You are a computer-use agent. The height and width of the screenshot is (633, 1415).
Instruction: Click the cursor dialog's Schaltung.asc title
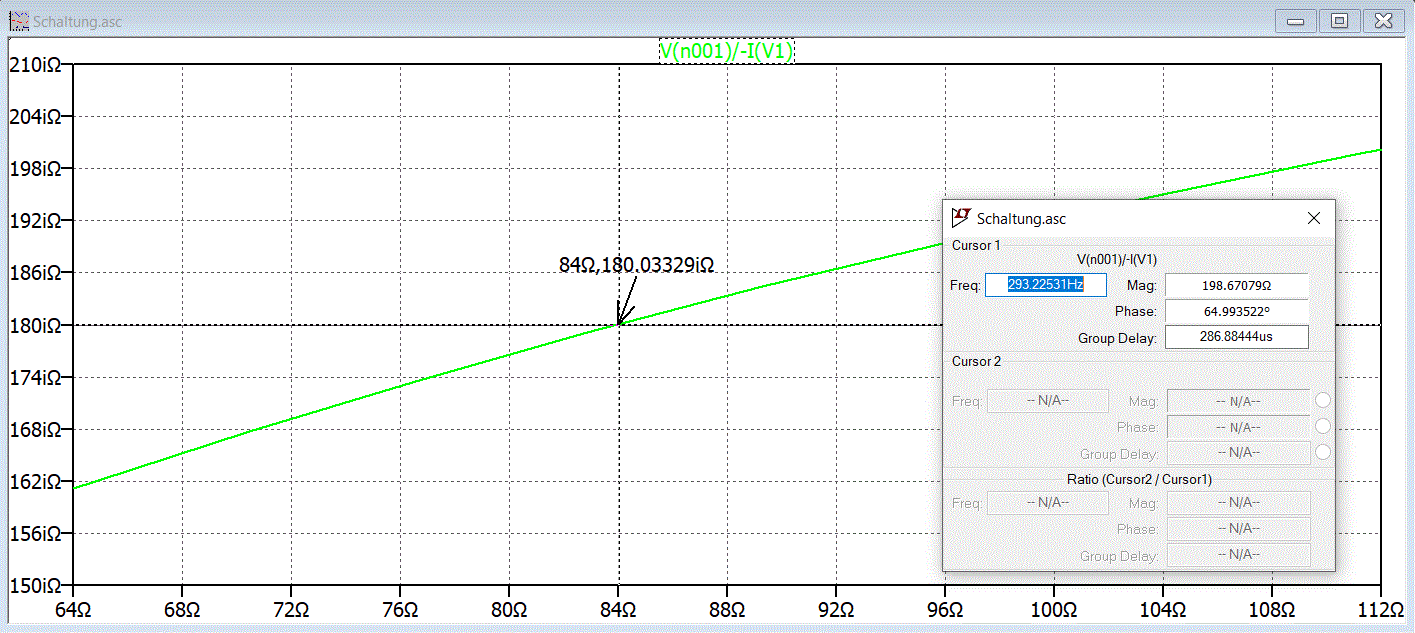1021,218
